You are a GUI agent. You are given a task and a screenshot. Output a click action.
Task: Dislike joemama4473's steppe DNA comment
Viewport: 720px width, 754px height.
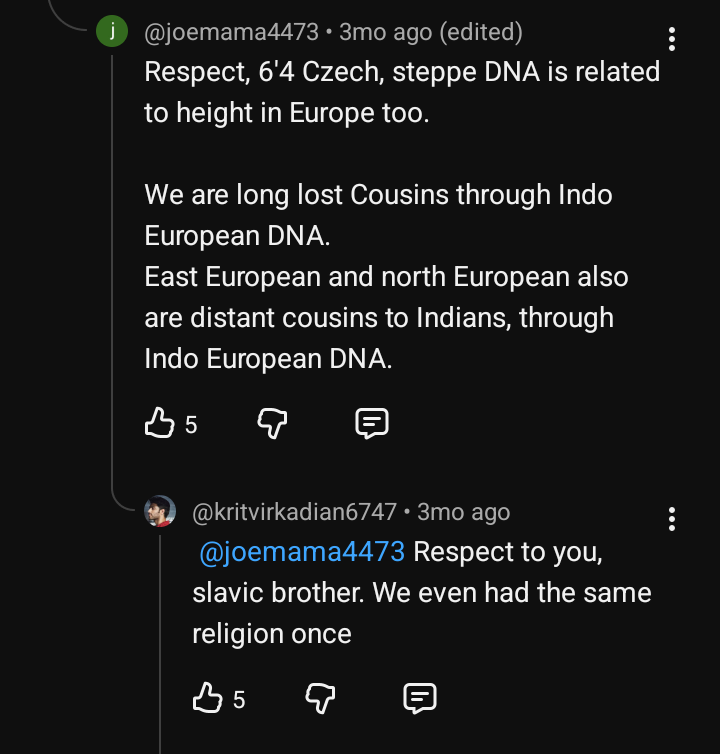(x=272, y=424)
